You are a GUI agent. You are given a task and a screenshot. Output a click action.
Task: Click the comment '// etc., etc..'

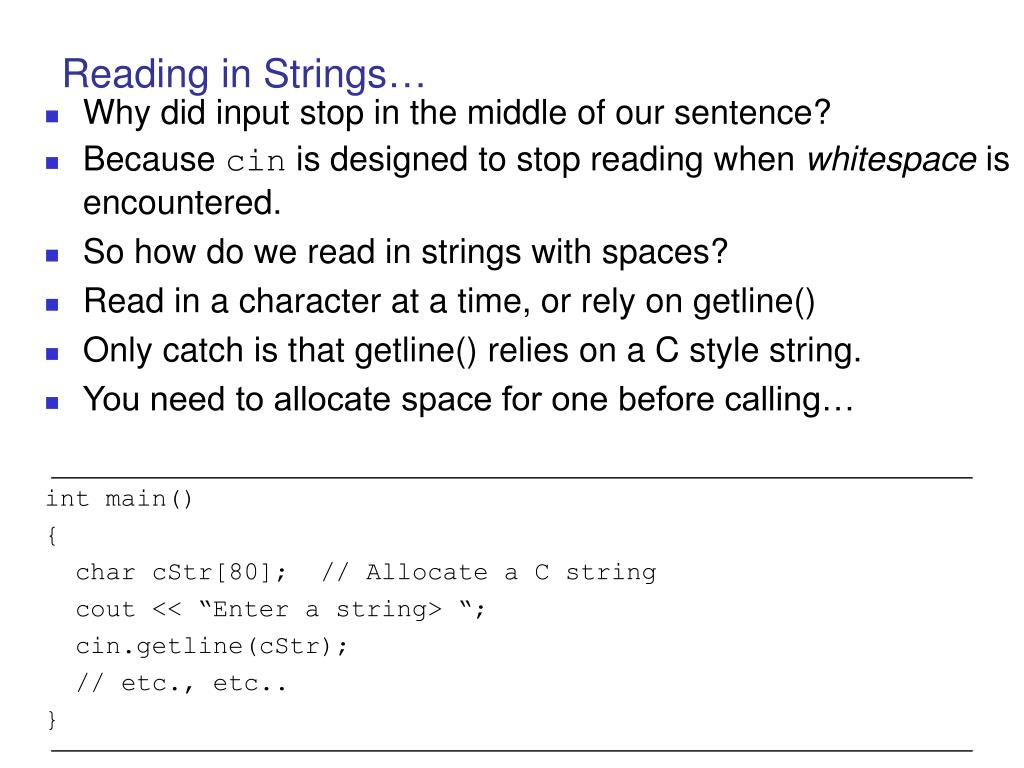[x=182, y=683]
